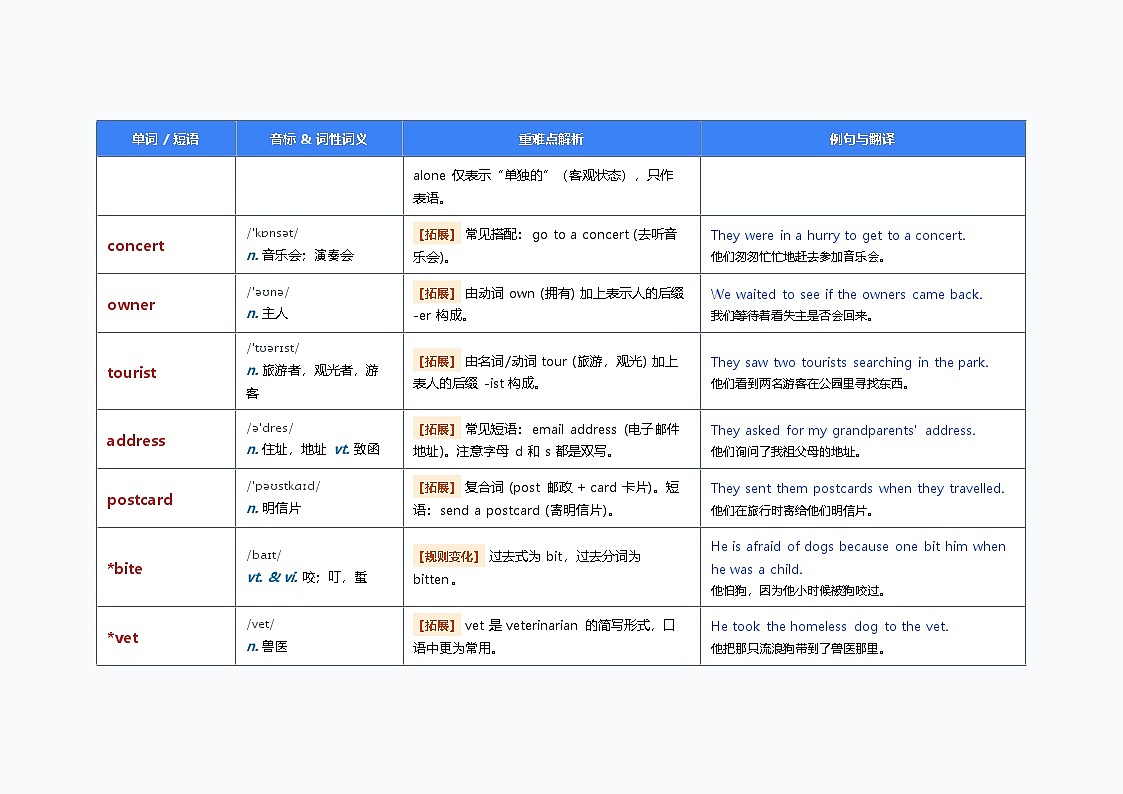Screen dimensions: 1123x794
Task: Click translation 他们在旅行时寄给他们明信片
Action: click(791, 510)
